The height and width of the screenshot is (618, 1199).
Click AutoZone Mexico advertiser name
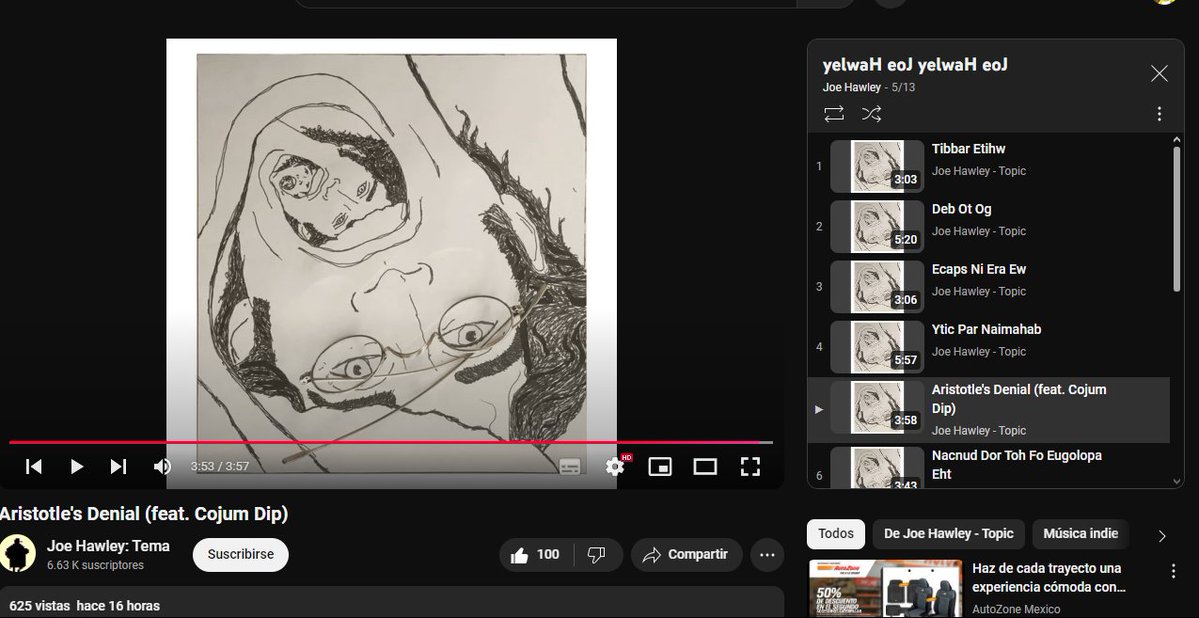pyautogui.click(x=1016, y=610)
